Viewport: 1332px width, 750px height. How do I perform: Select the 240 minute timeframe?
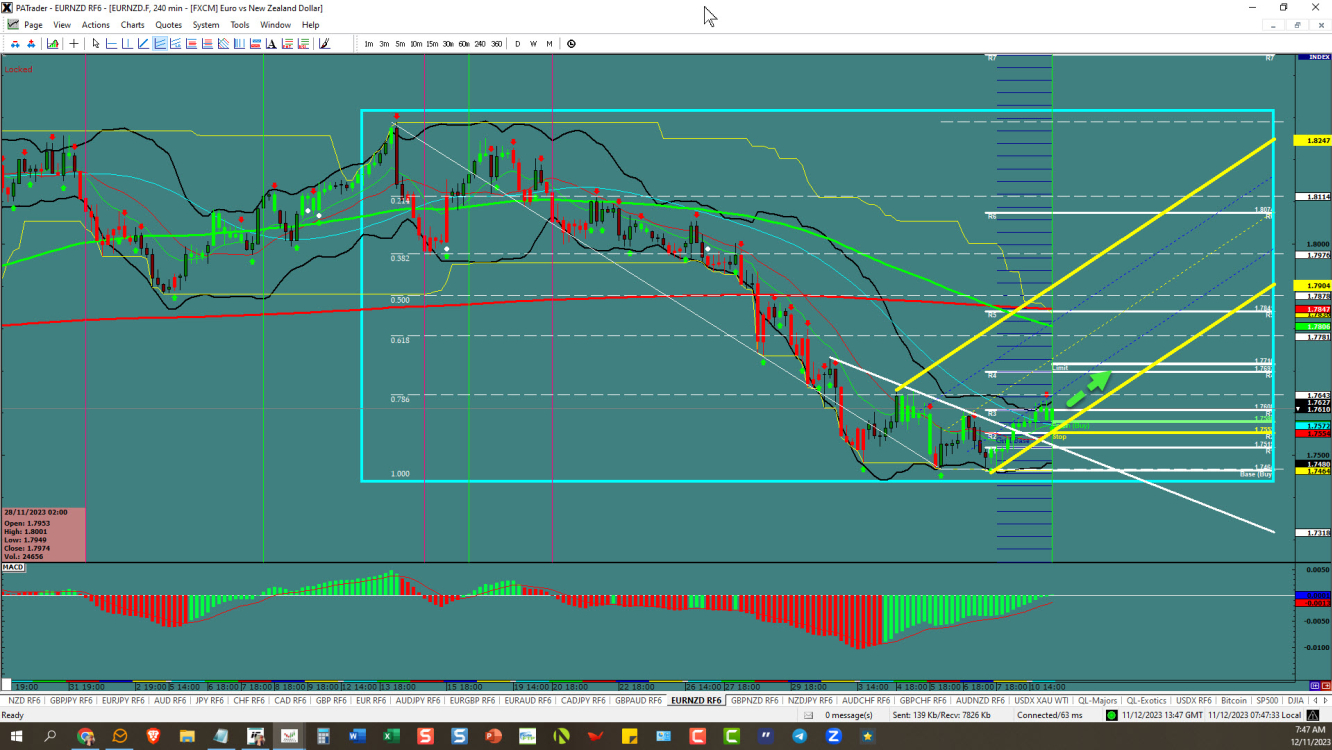pyautogui.click(x=480, y=44)
